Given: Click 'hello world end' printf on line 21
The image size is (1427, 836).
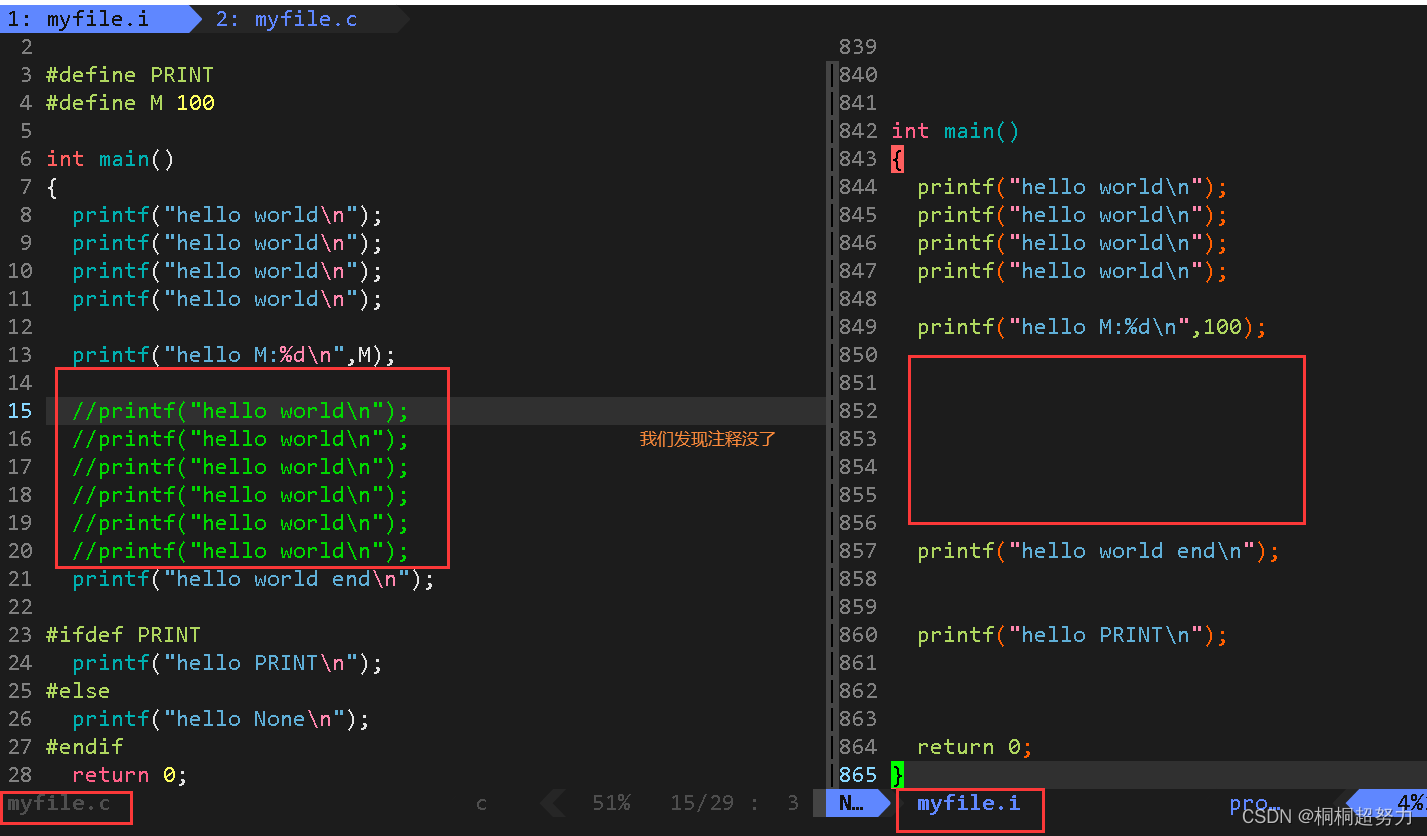Looking at the screenshot, I should coord(253,579).
